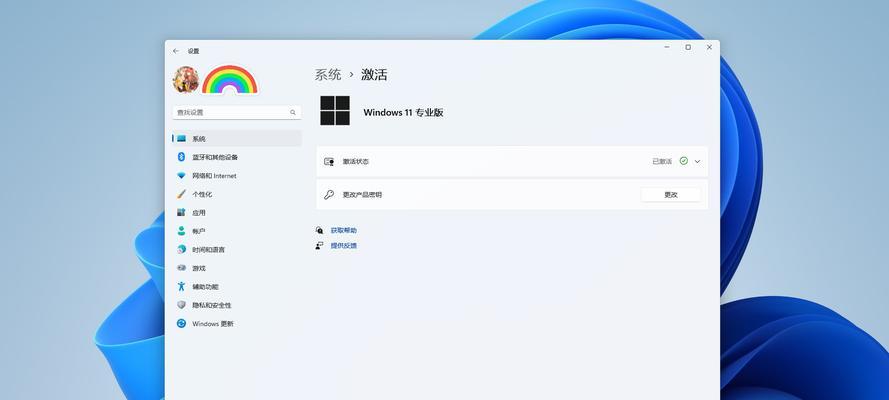Click the 更改产品密钥 key icon
This screenshot has height=400, width=889.
pyautogui.click(x=329, y=194)
